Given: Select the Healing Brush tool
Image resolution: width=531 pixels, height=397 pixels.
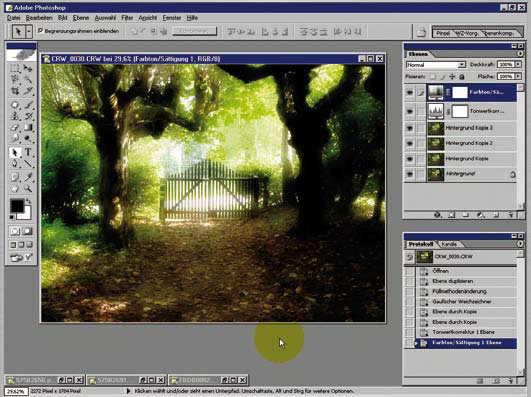Looking at the screenshot, I should click(15, 105).
